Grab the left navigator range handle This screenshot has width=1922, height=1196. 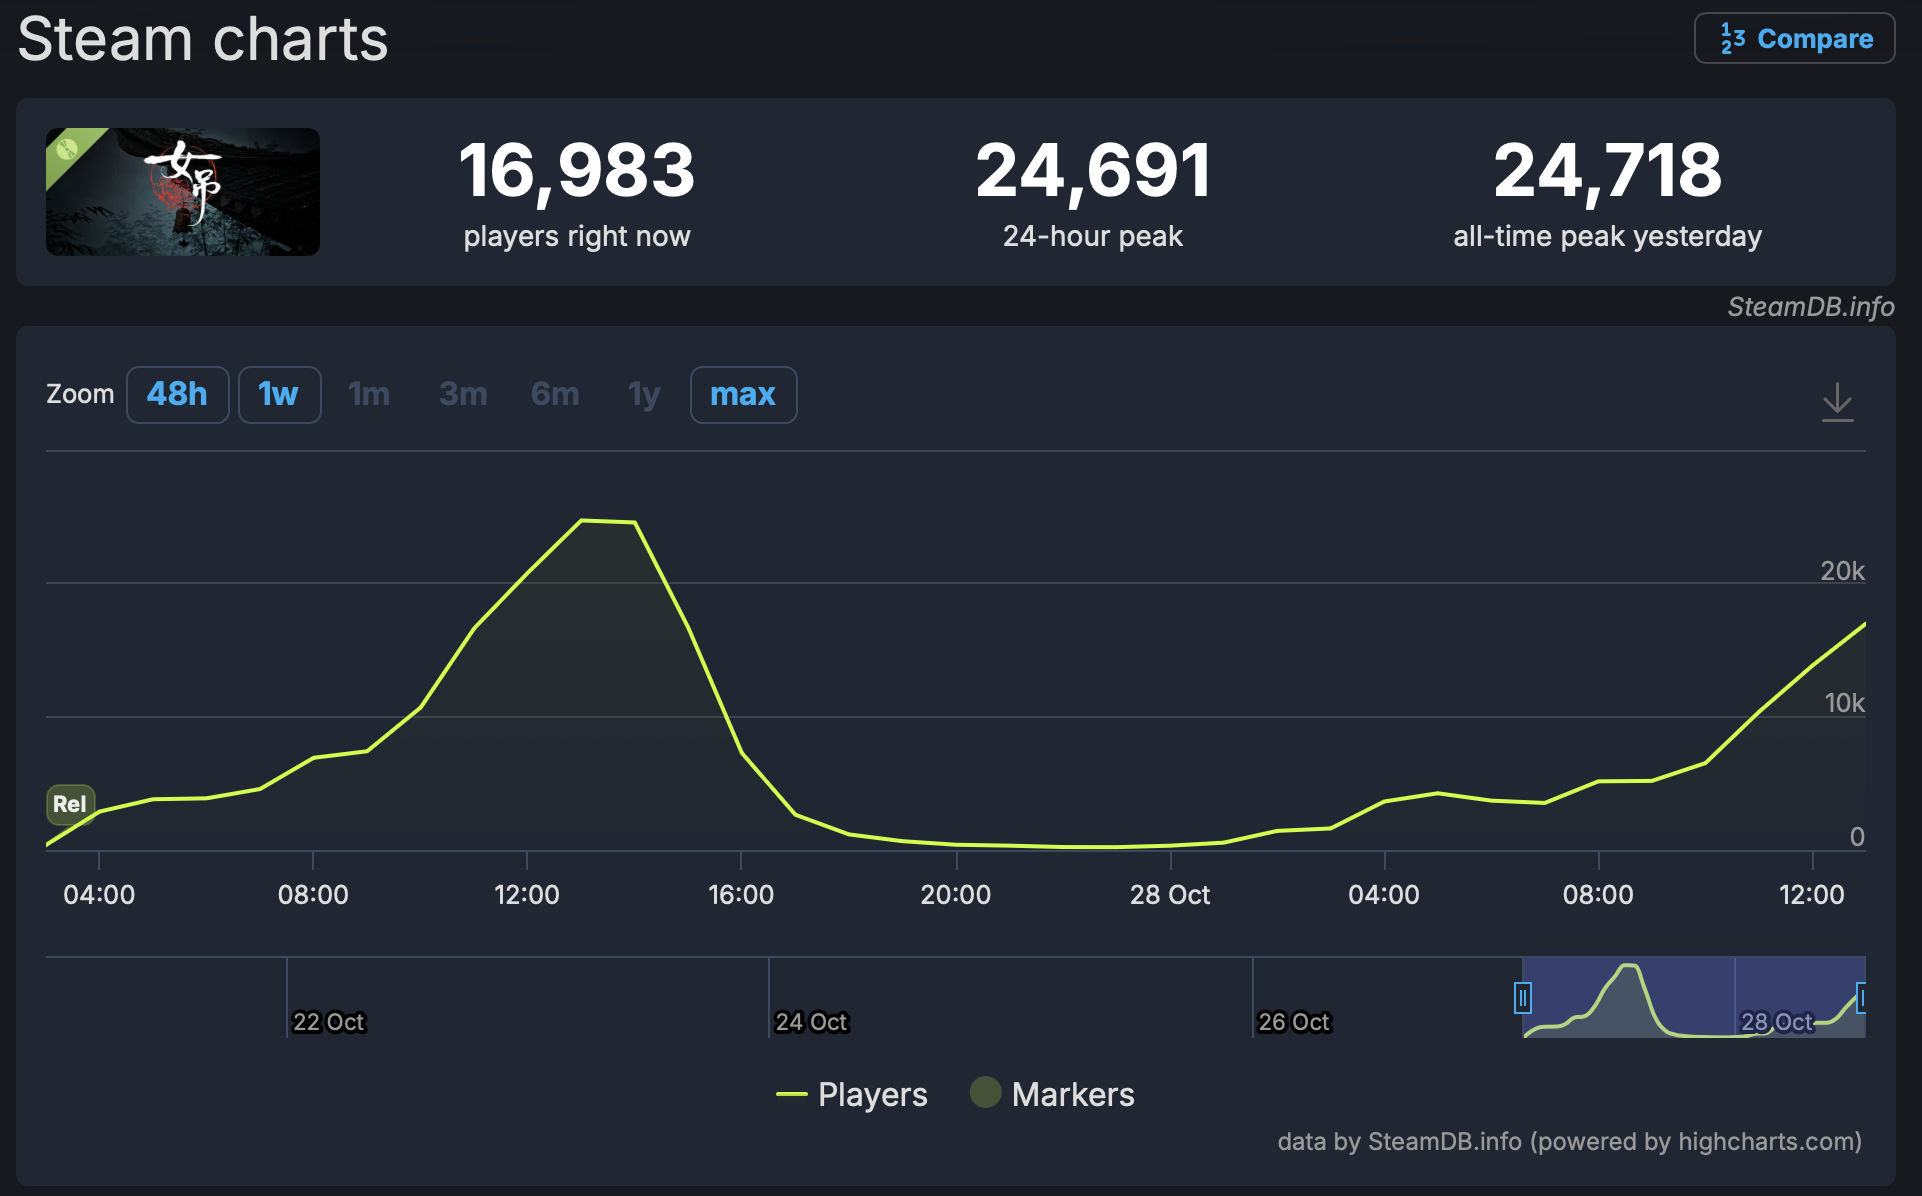(x=1522, y=997)
